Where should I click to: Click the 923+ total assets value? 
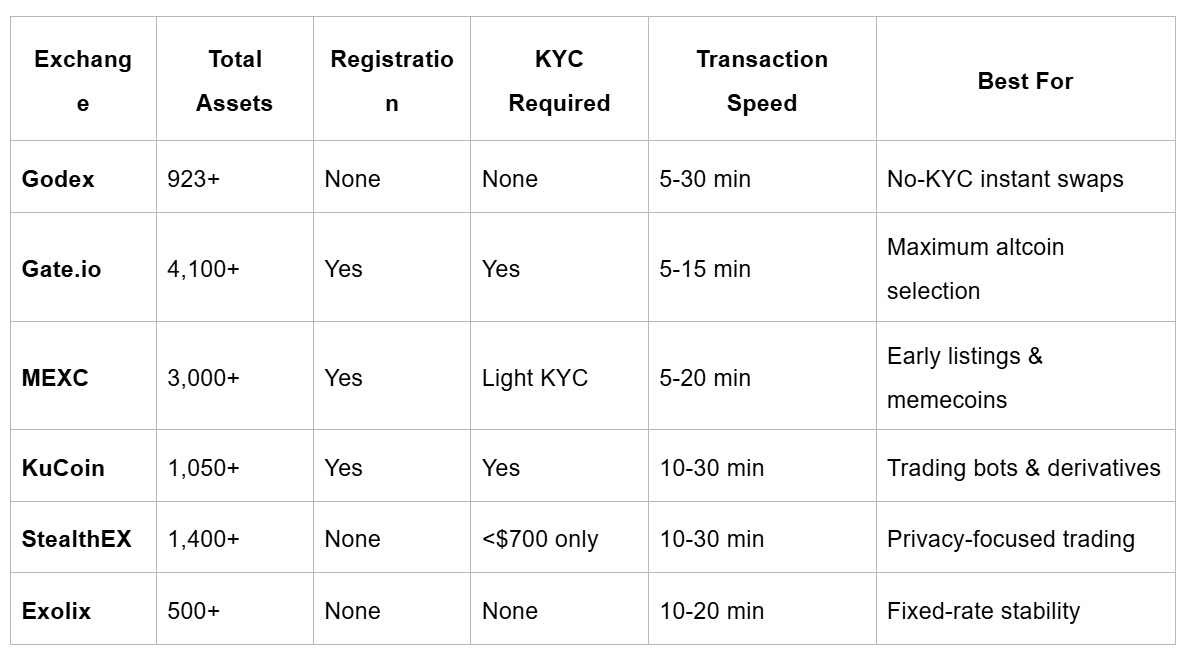(194, 179)
